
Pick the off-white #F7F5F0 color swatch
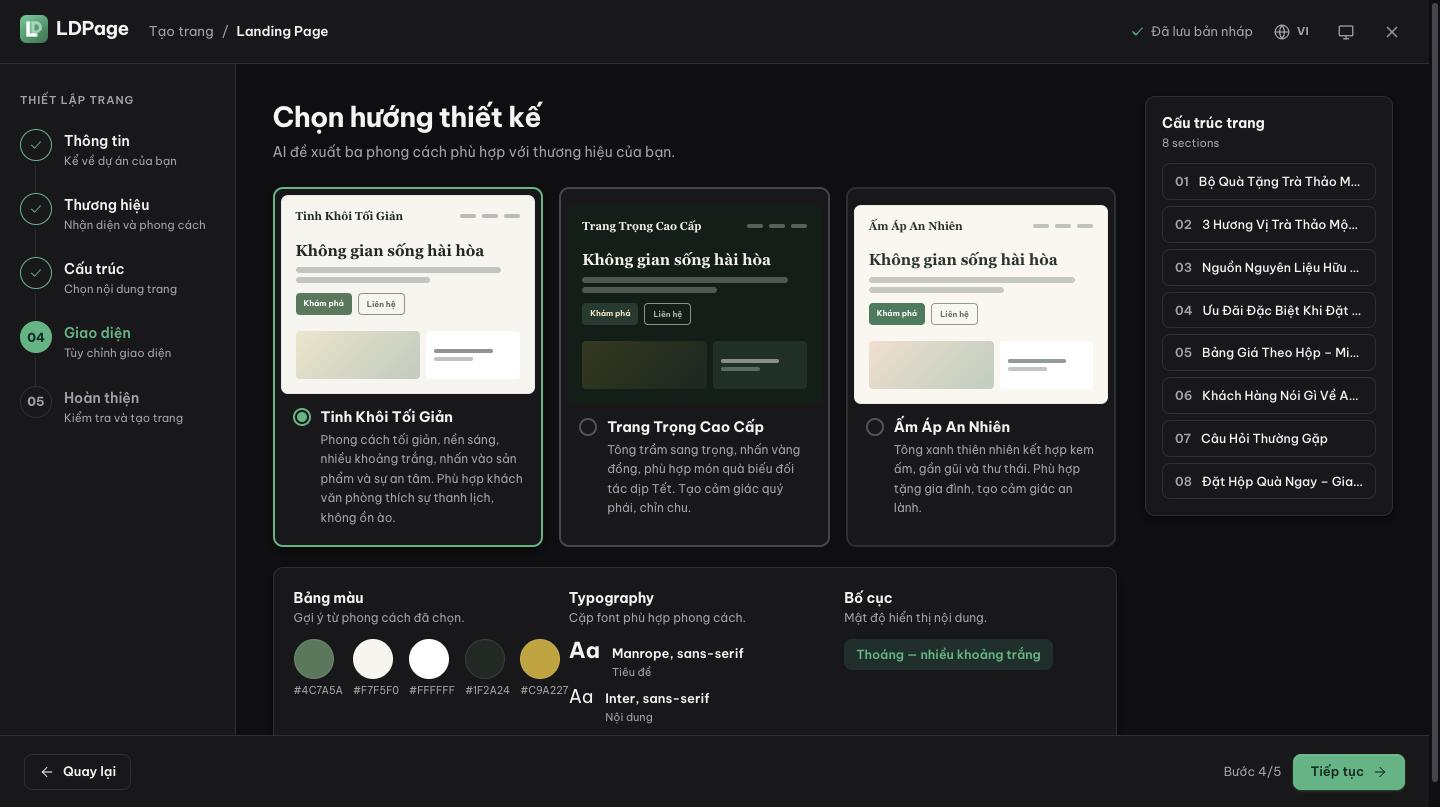373,660
